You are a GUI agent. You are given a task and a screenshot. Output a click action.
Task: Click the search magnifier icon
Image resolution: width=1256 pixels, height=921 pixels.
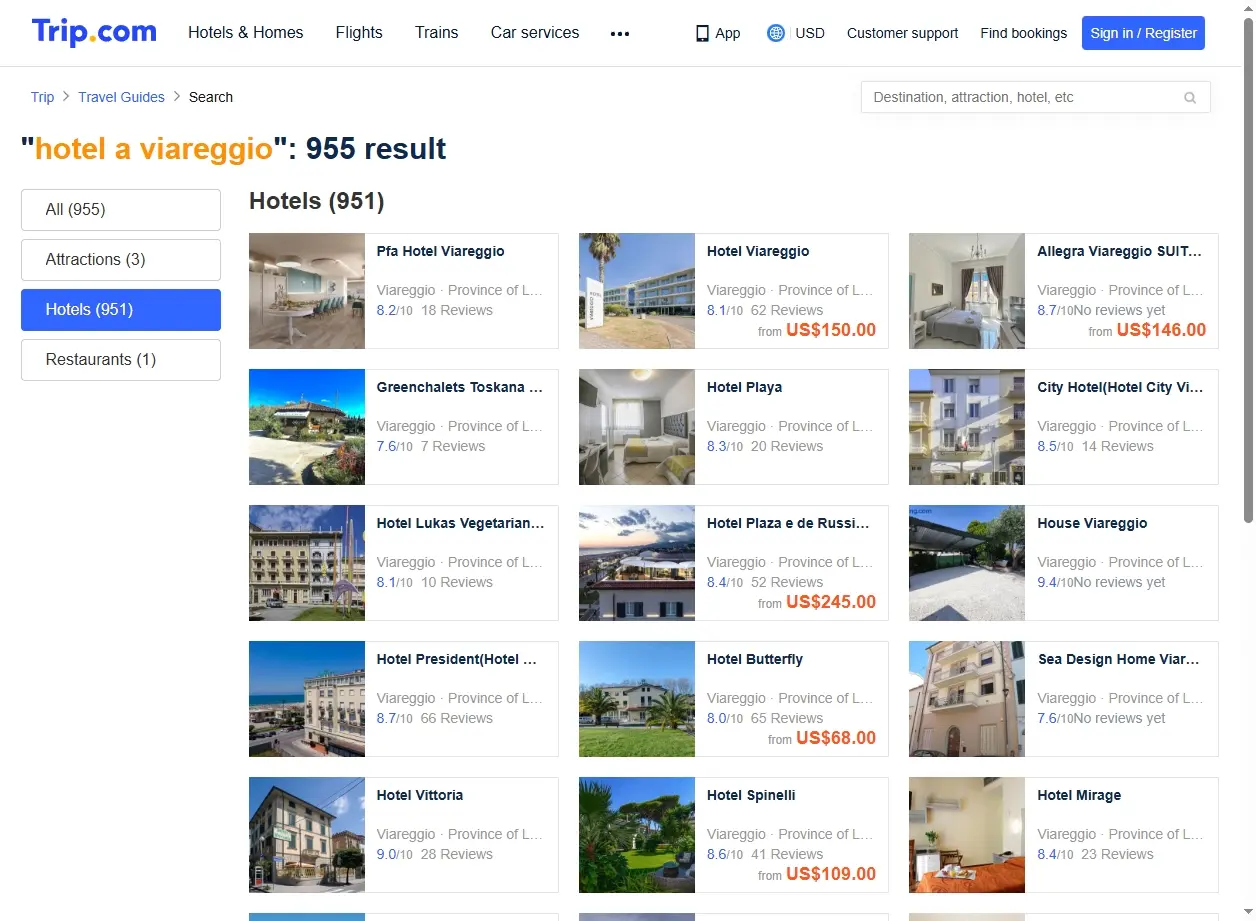pos(1190,97)
